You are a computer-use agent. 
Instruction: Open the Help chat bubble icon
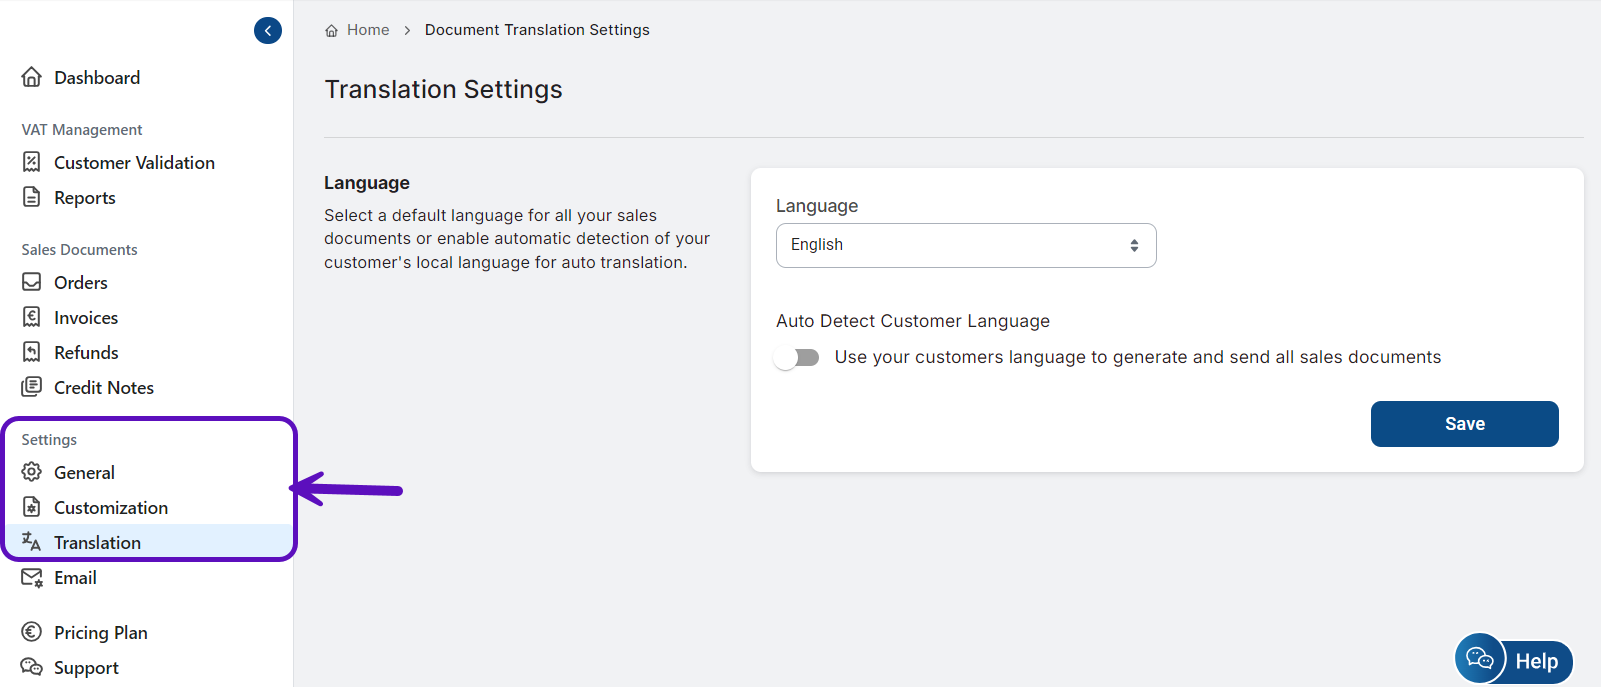[1480, 659]
